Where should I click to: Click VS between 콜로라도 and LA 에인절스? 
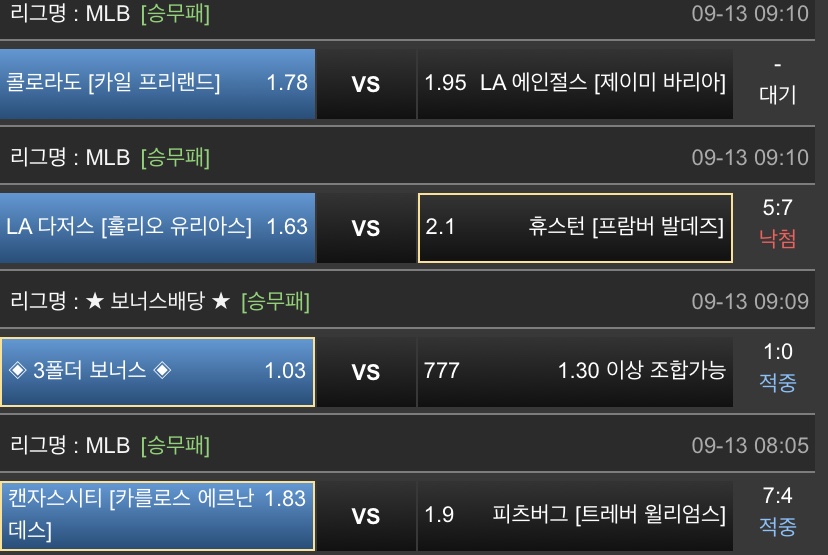click(x=366, y=84)
